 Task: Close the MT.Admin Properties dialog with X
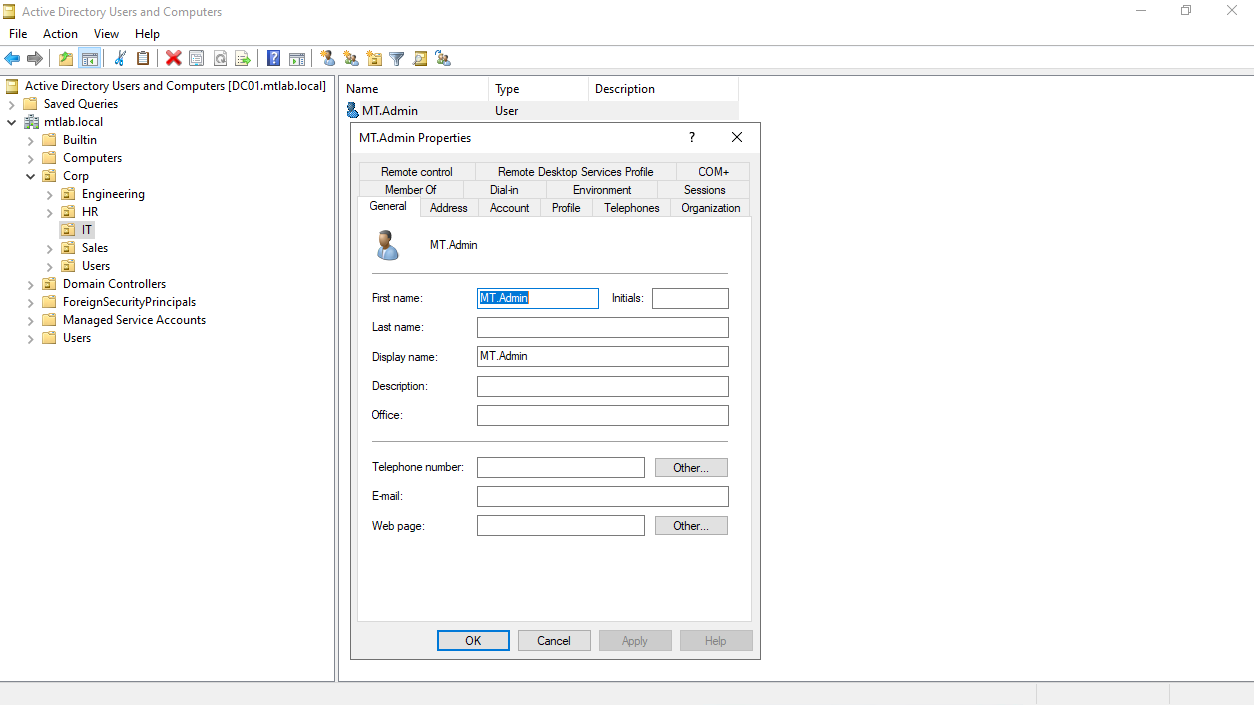pyautogui.click(x=737, y=137)
